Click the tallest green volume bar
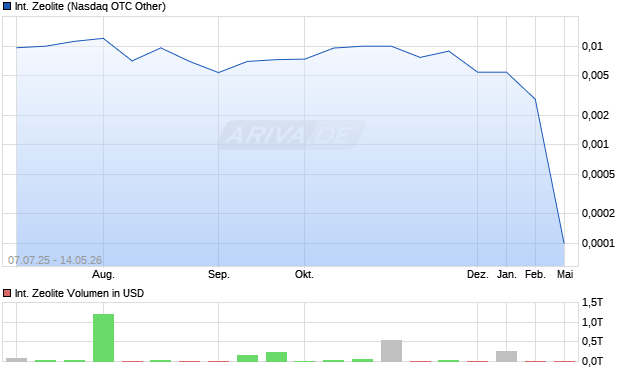 (x=104, y=338)
